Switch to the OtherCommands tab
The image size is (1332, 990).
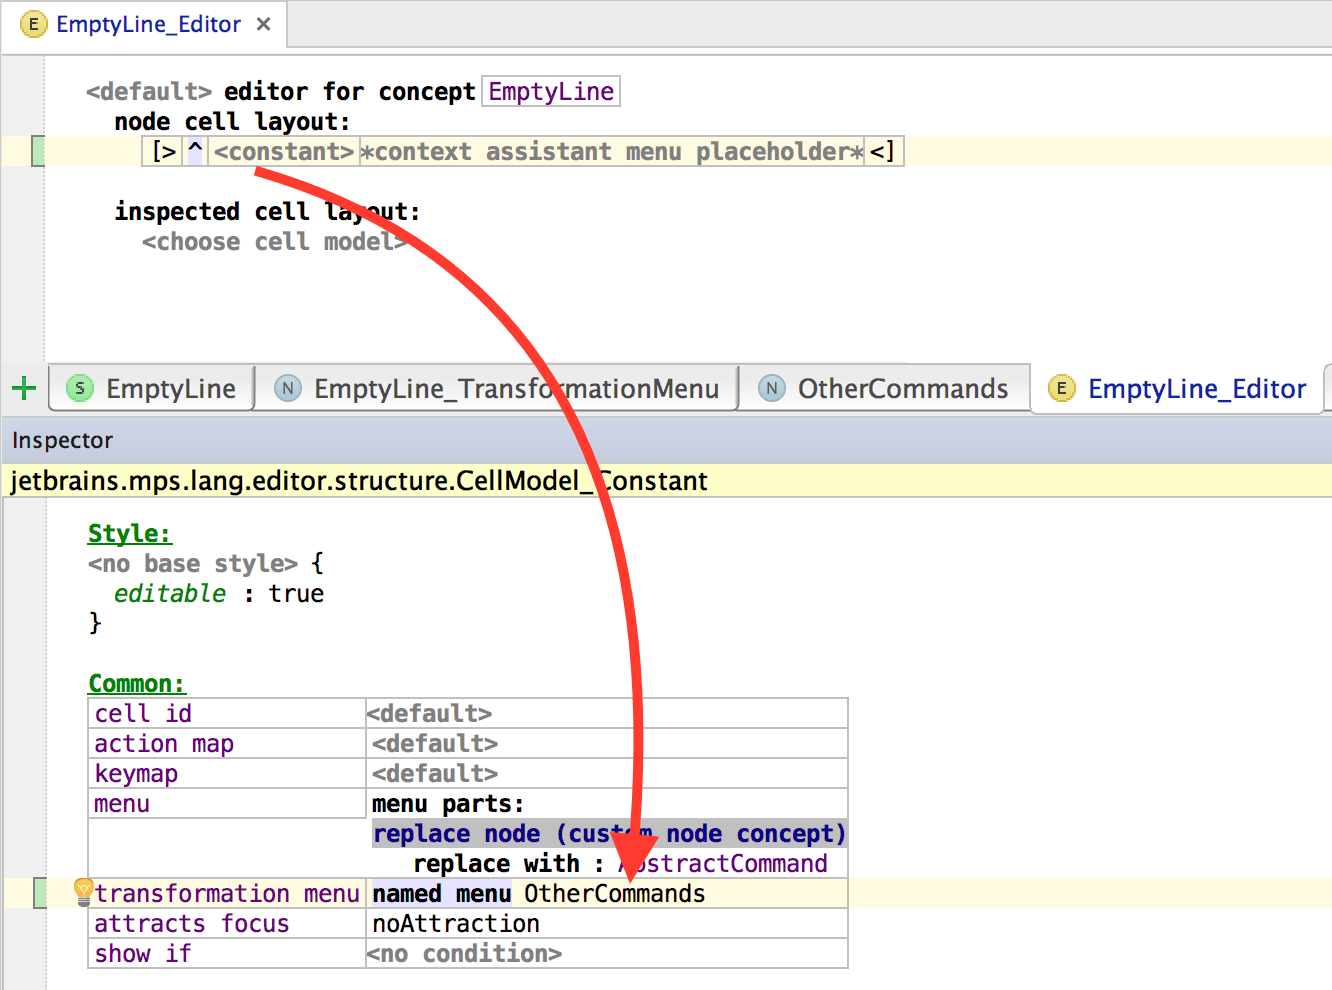point(902,388)
